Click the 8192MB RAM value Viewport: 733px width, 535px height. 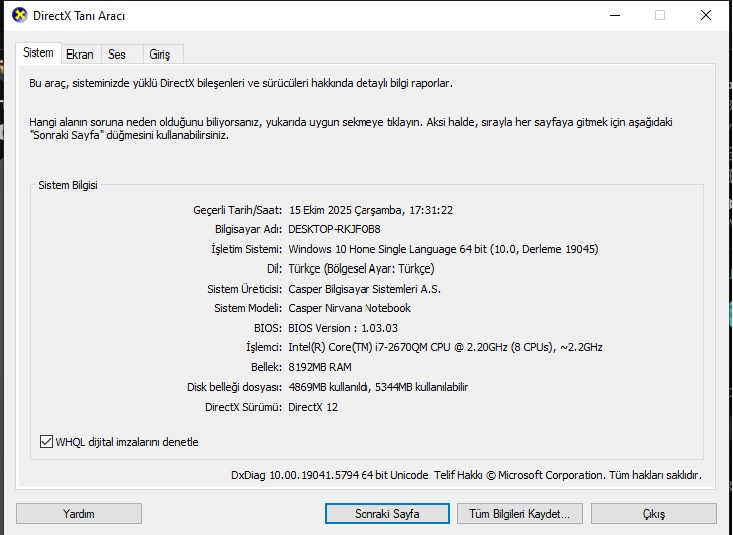pyautogui.click(x=320, y=367)
